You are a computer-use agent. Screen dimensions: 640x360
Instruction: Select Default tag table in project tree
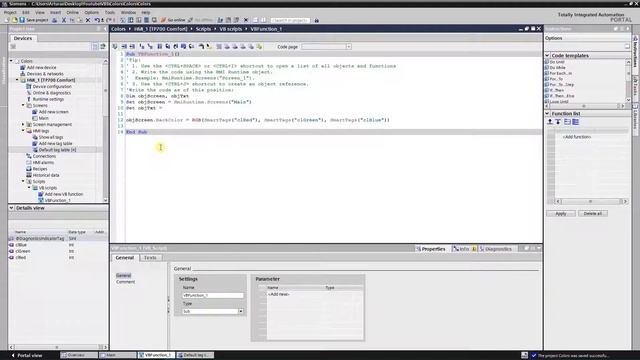58,150
